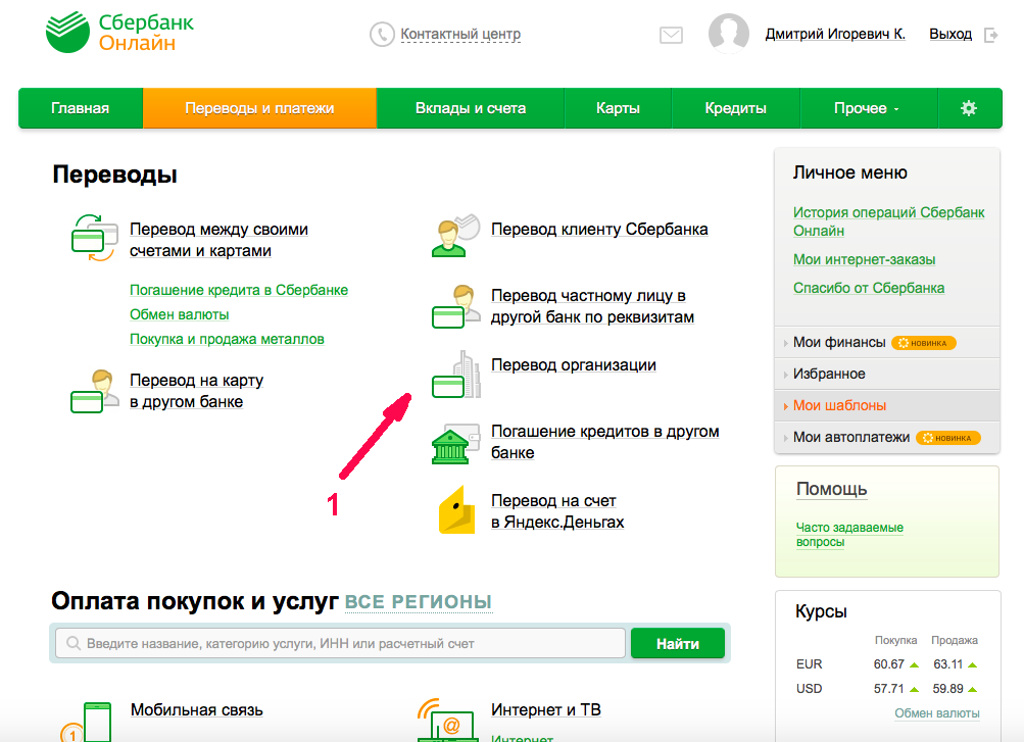Open the Вклады и счета tab
The image size is (1024, 742).
coord(470,108)
